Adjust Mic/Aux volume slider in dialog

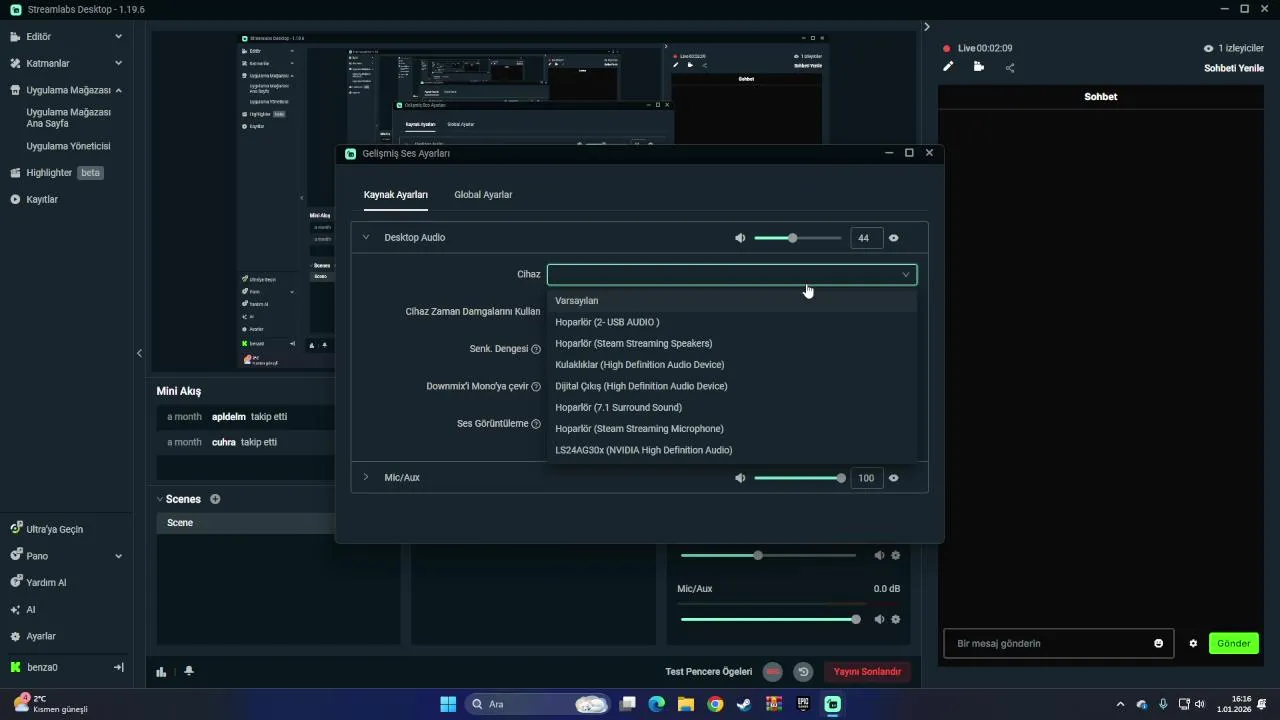tap(797, 478)
